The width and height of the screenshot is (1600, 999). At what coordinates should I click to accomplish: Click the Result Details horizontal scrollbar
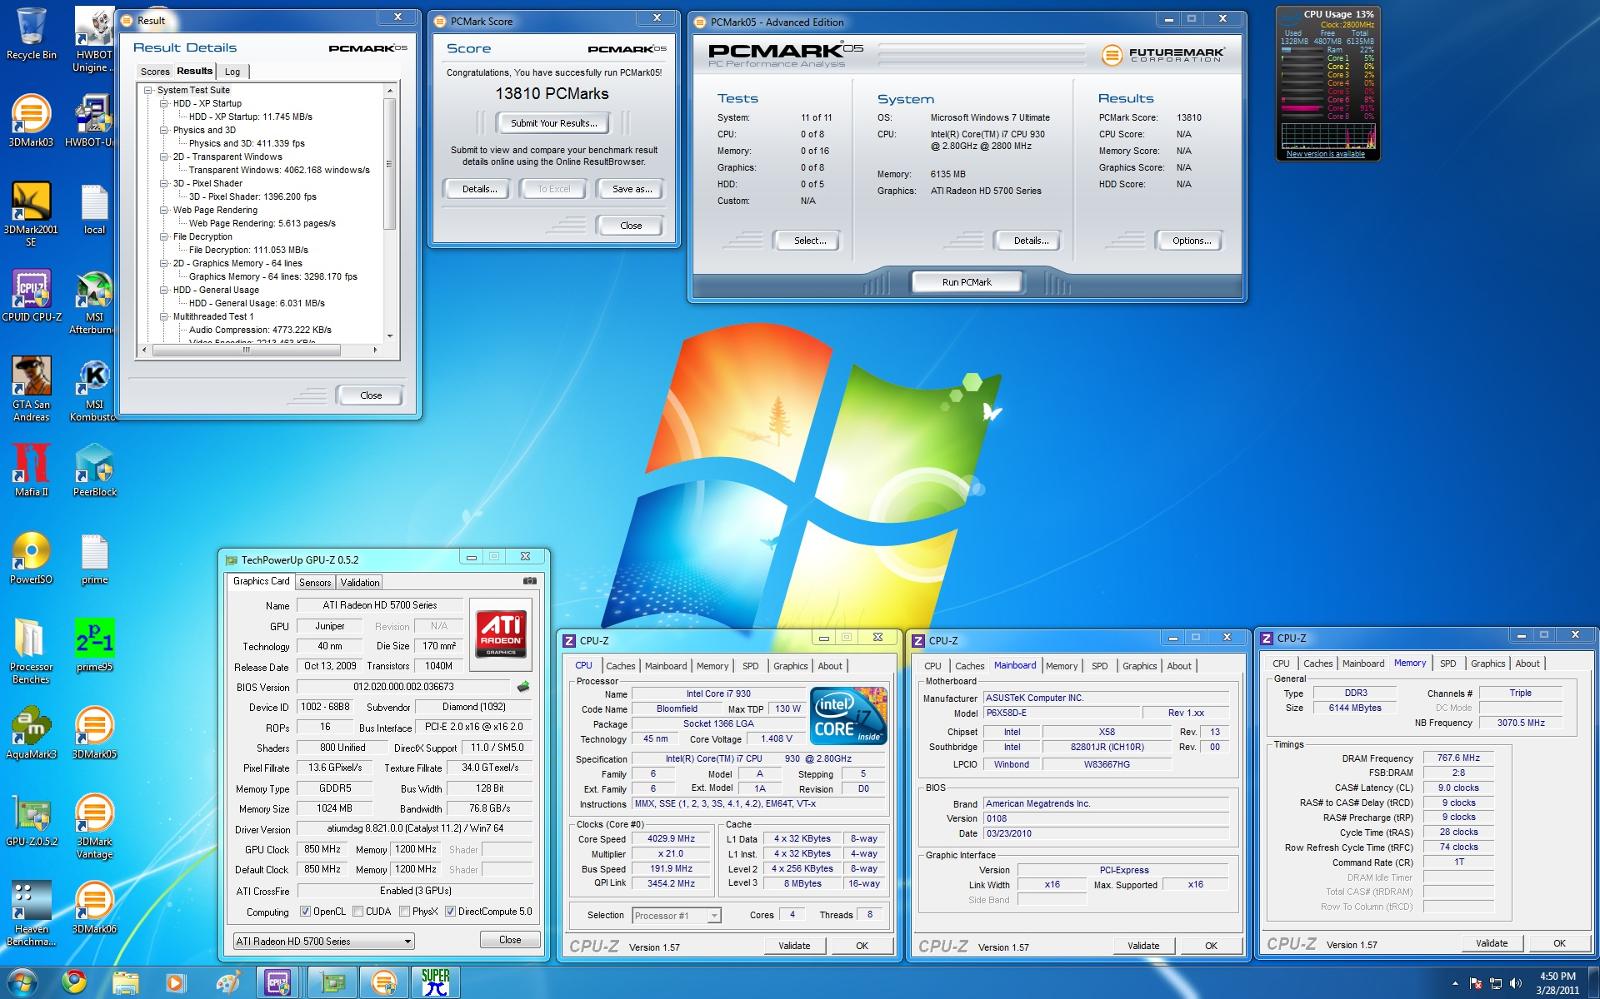pos(260,350)
